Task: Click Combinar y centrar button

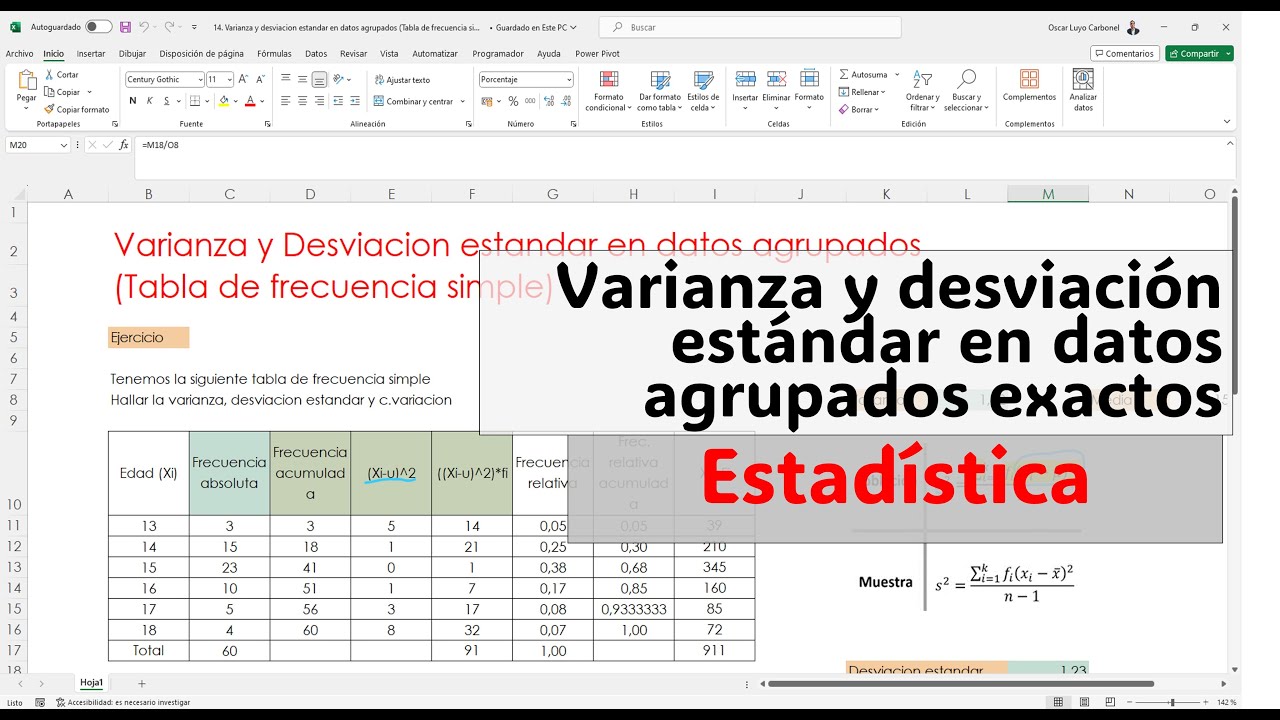Action: (414, 101)
